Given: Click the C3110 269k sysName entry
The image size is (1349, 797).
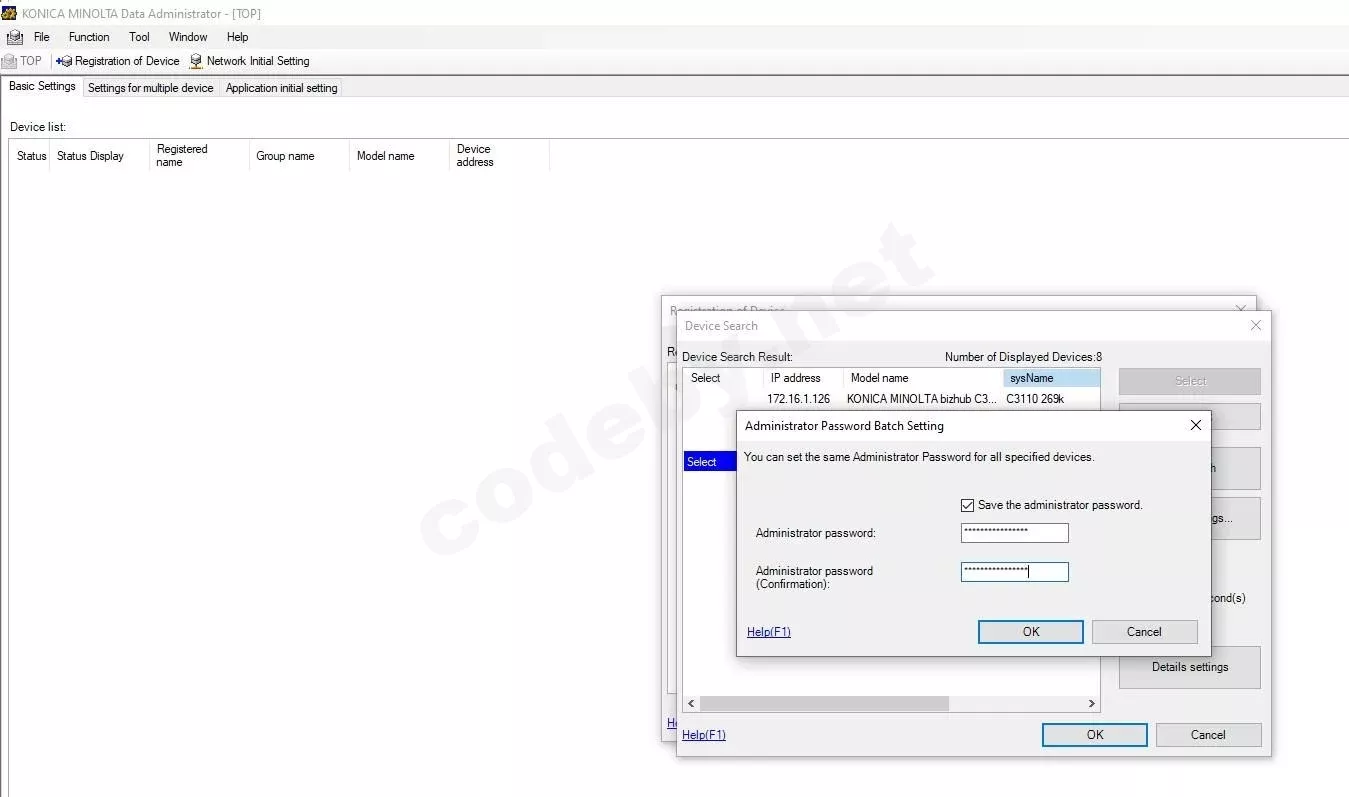Looking at the screenshot, I should pos(1035,399).
